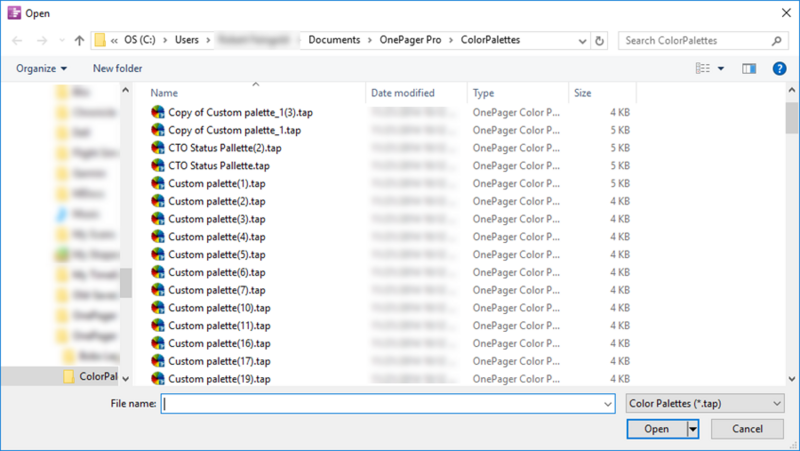Click the Back navigation arrow
Viewport: 800px width, 451px height.
[17, 40]
